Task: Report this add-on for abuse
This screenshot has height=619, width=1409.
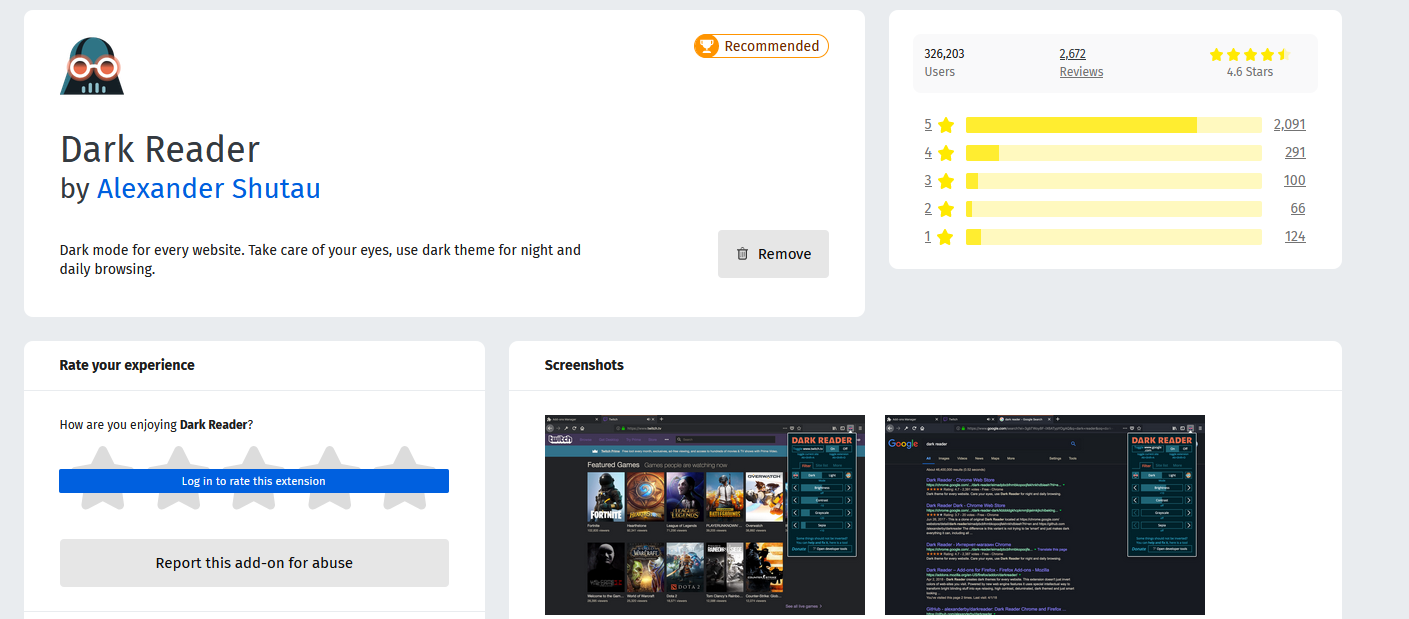Action: click(x=254, y=563)
